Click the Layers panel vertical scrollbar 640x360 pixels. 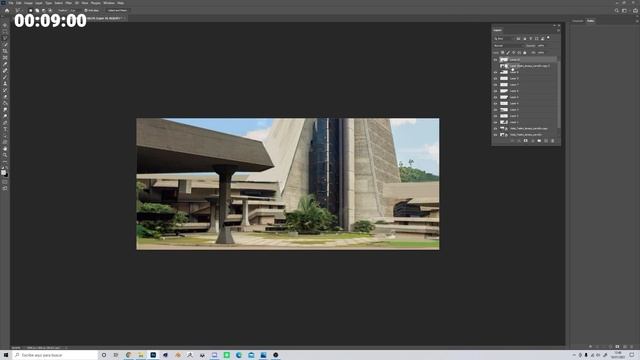(x=558, y=94)
